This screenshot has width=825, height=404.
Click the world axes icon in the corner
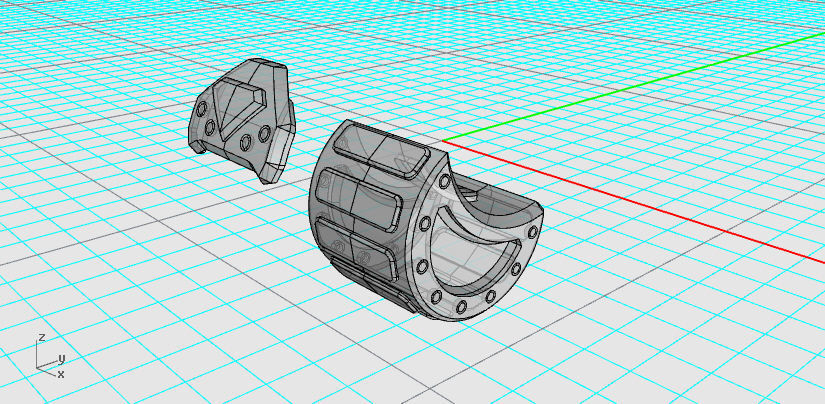click(x=51, y=358)
